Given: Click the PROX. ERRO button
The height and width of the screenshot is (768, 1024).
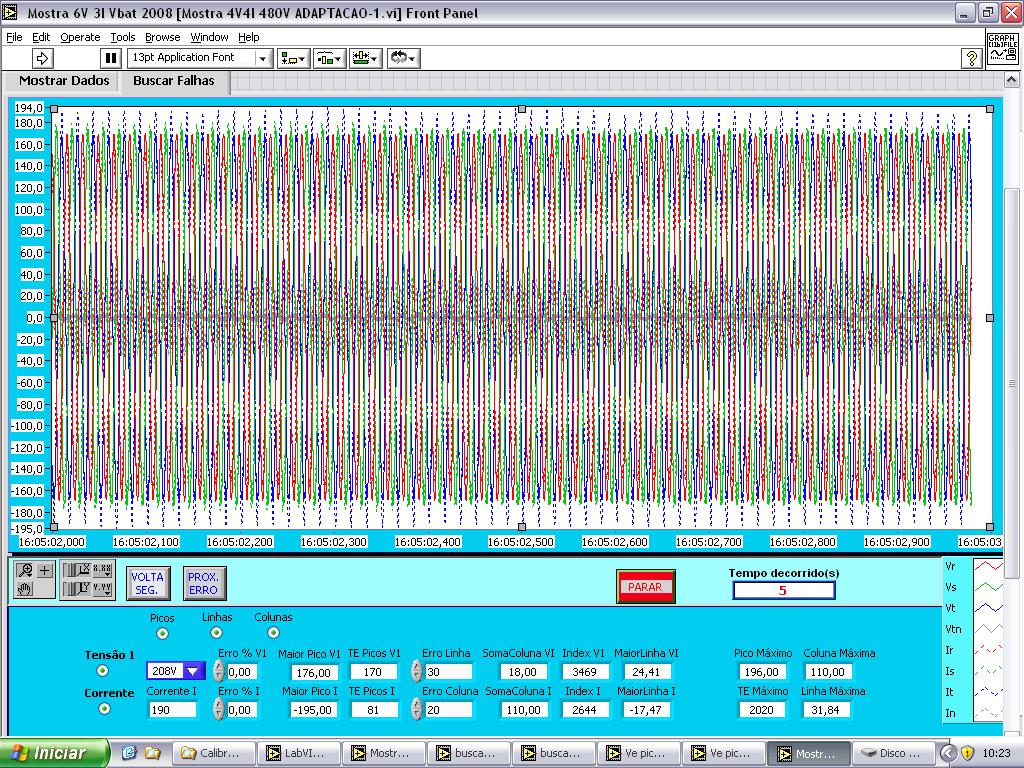Looking at the screenshot, I should coord(204,583).
